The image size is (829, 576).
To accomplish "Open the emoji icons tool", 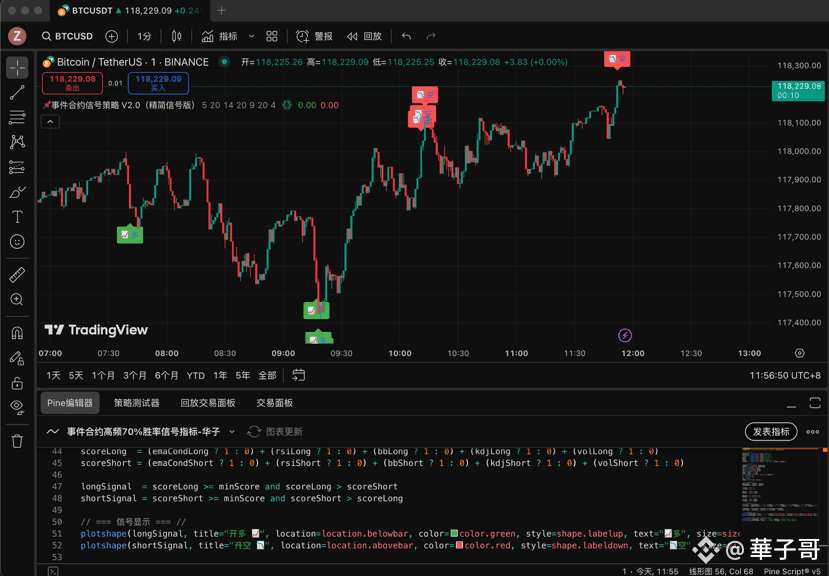I will point(17,242).
